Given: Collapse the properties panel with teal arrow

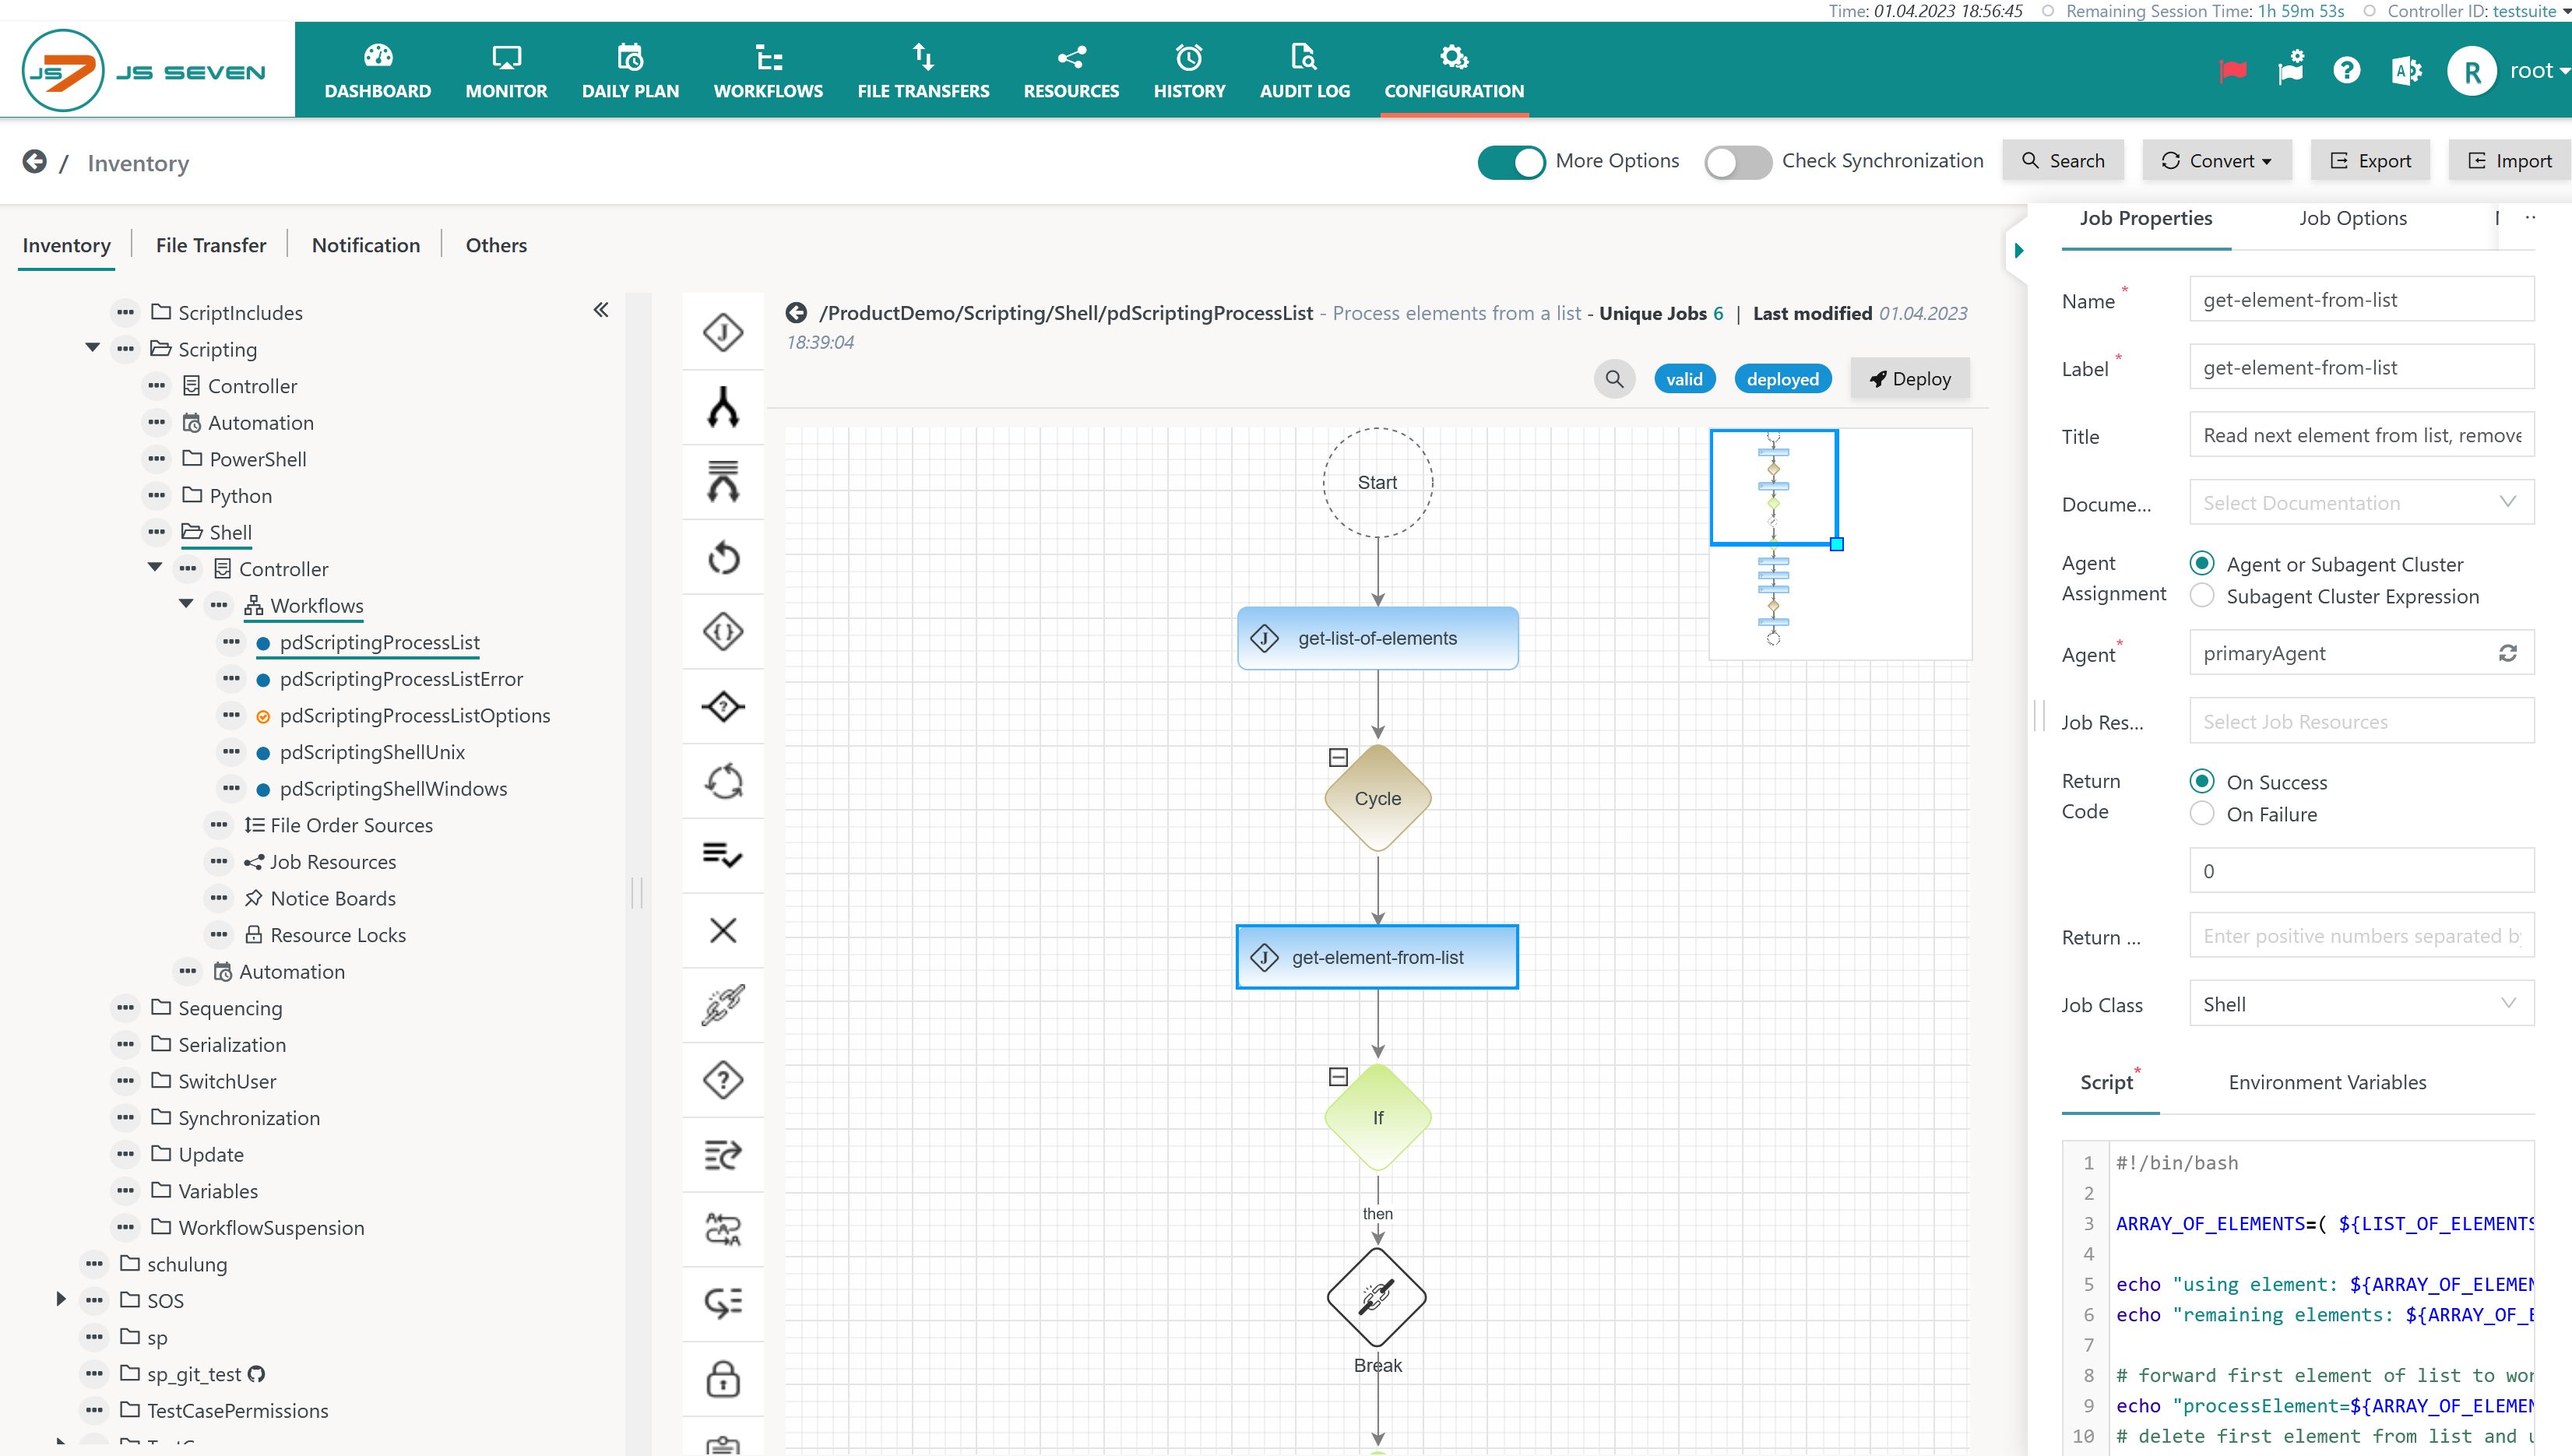Looking at the screenshot, I should coord(2019,250).
